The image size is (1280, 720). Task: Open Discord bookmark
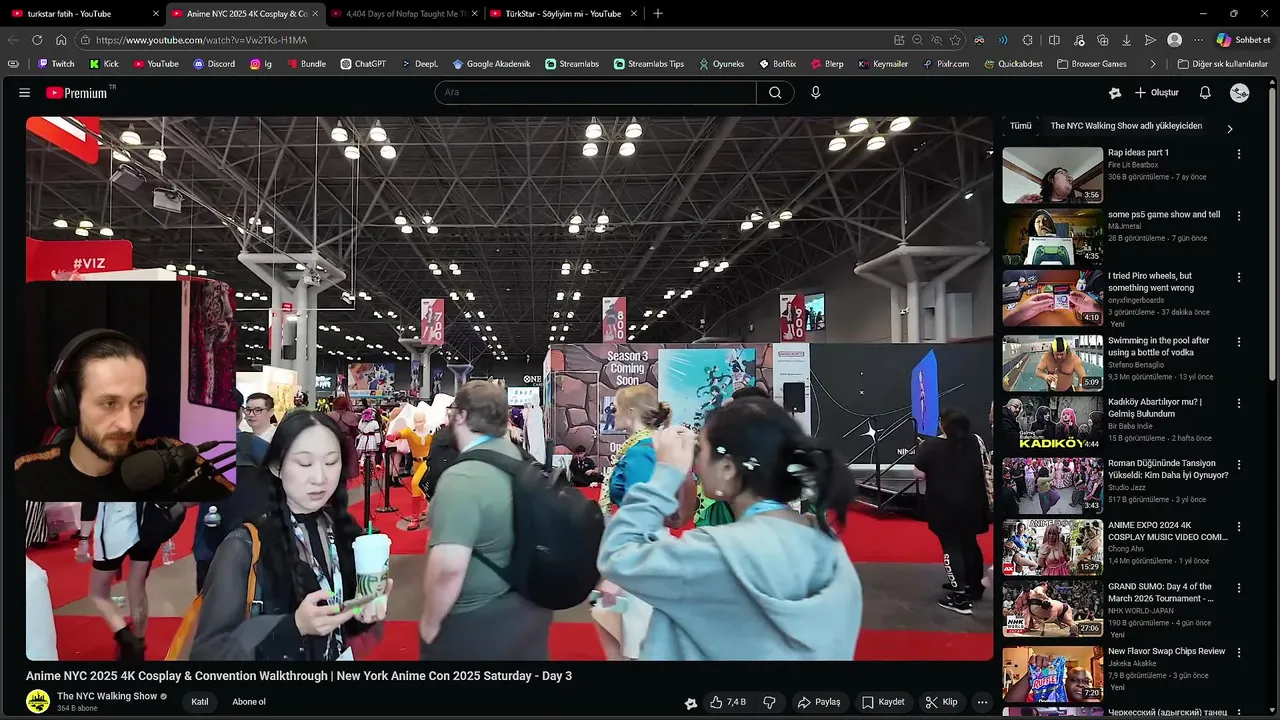point(214,64)
